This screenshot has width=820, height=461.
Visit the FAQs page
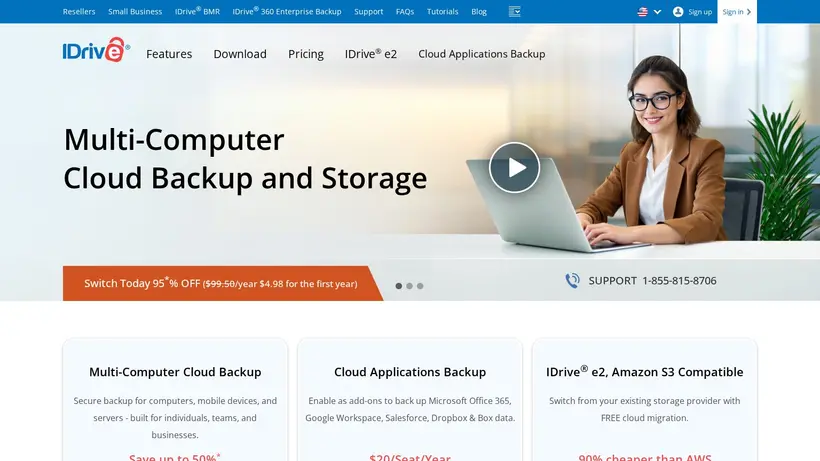tap(405, 11)
